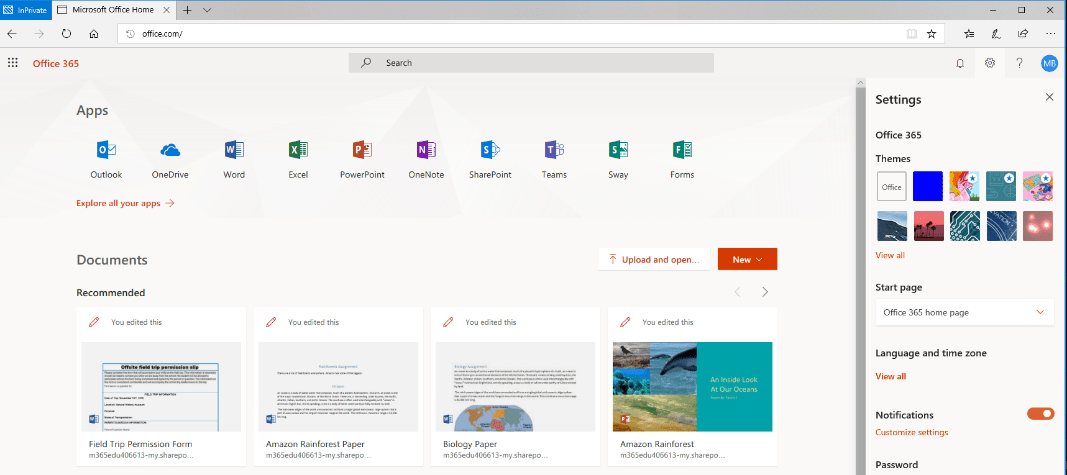Viewport: 1067px width, 475px height.
Task: Turn off the Notifications toggle
Action: 1040,414
